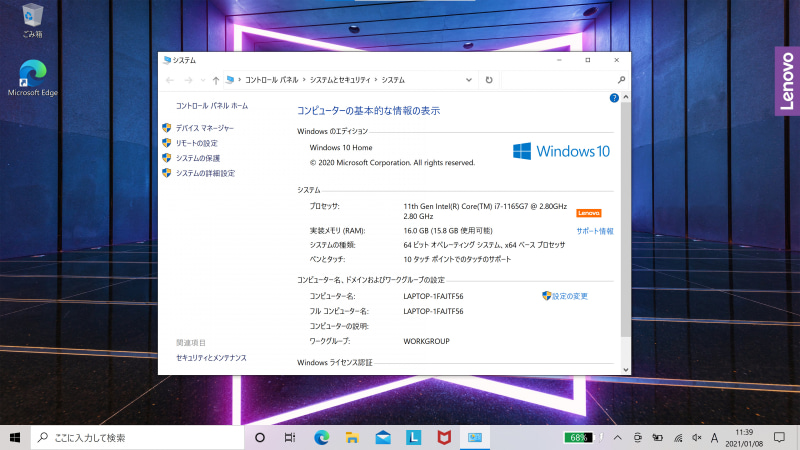Image resolution: width=800 pixels, height=450 pixels.
Task: Click the muted volume tray icon
Action: pyautogui.click(x=696, y=437)
